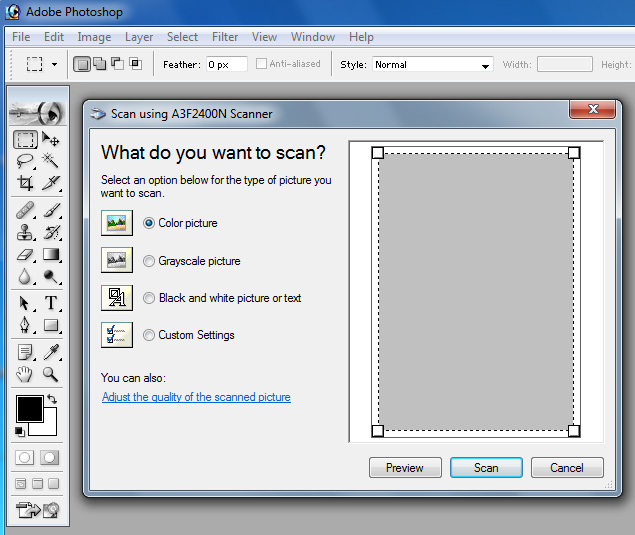Click the Custom Settings thumbnail icon

pyautogui.click(x=117, y=335)
